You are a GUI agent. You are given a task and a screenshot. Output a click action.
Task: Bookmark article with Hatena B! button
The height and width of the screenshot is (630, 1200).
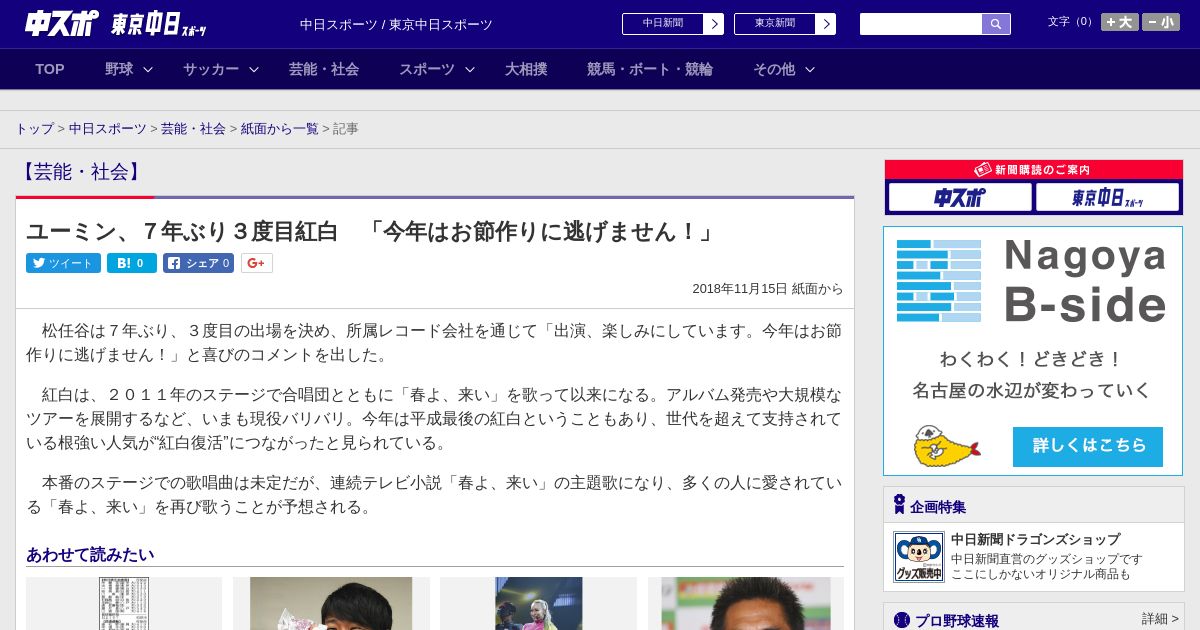132,263
